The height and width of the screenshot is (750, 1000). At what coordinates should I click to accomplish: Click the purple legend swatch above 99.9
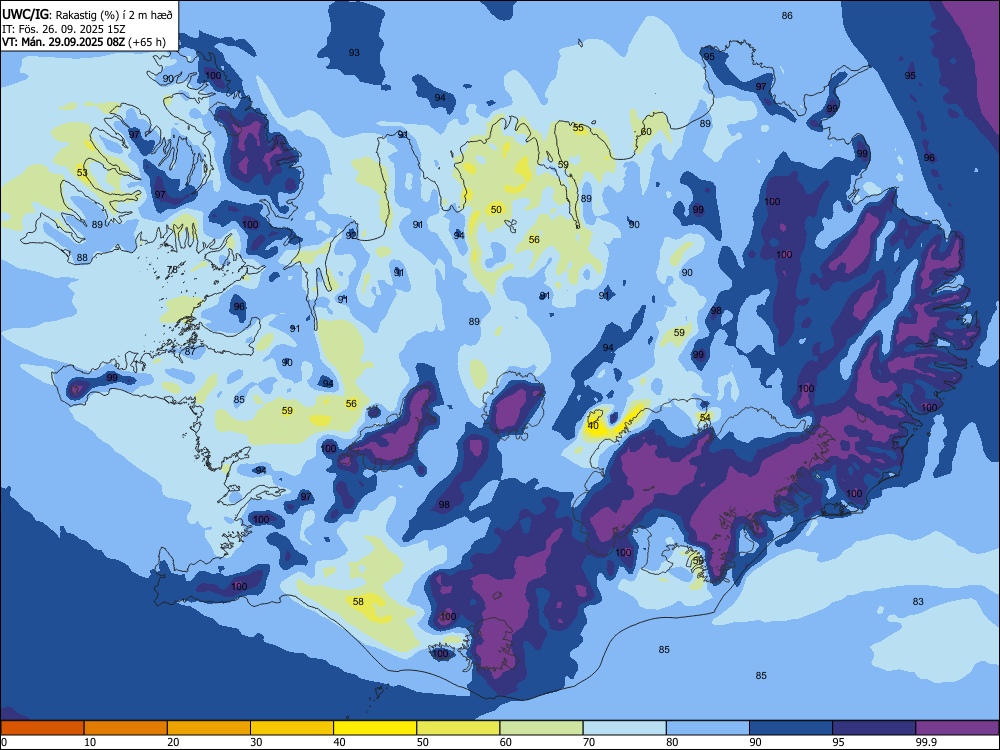tap(957, 728)
